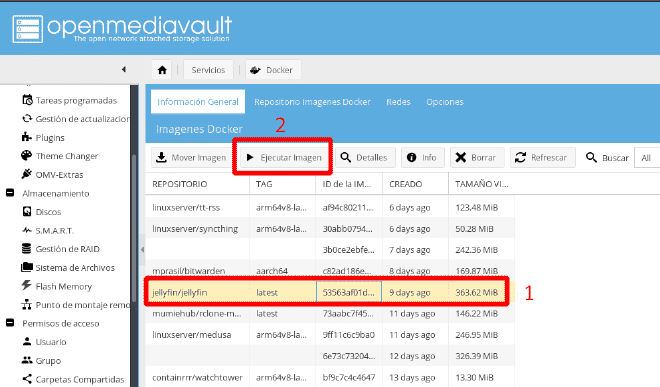Screen dimensions: 660x387
Task: Collapse the Almacenamiento section
Action: 10,193
